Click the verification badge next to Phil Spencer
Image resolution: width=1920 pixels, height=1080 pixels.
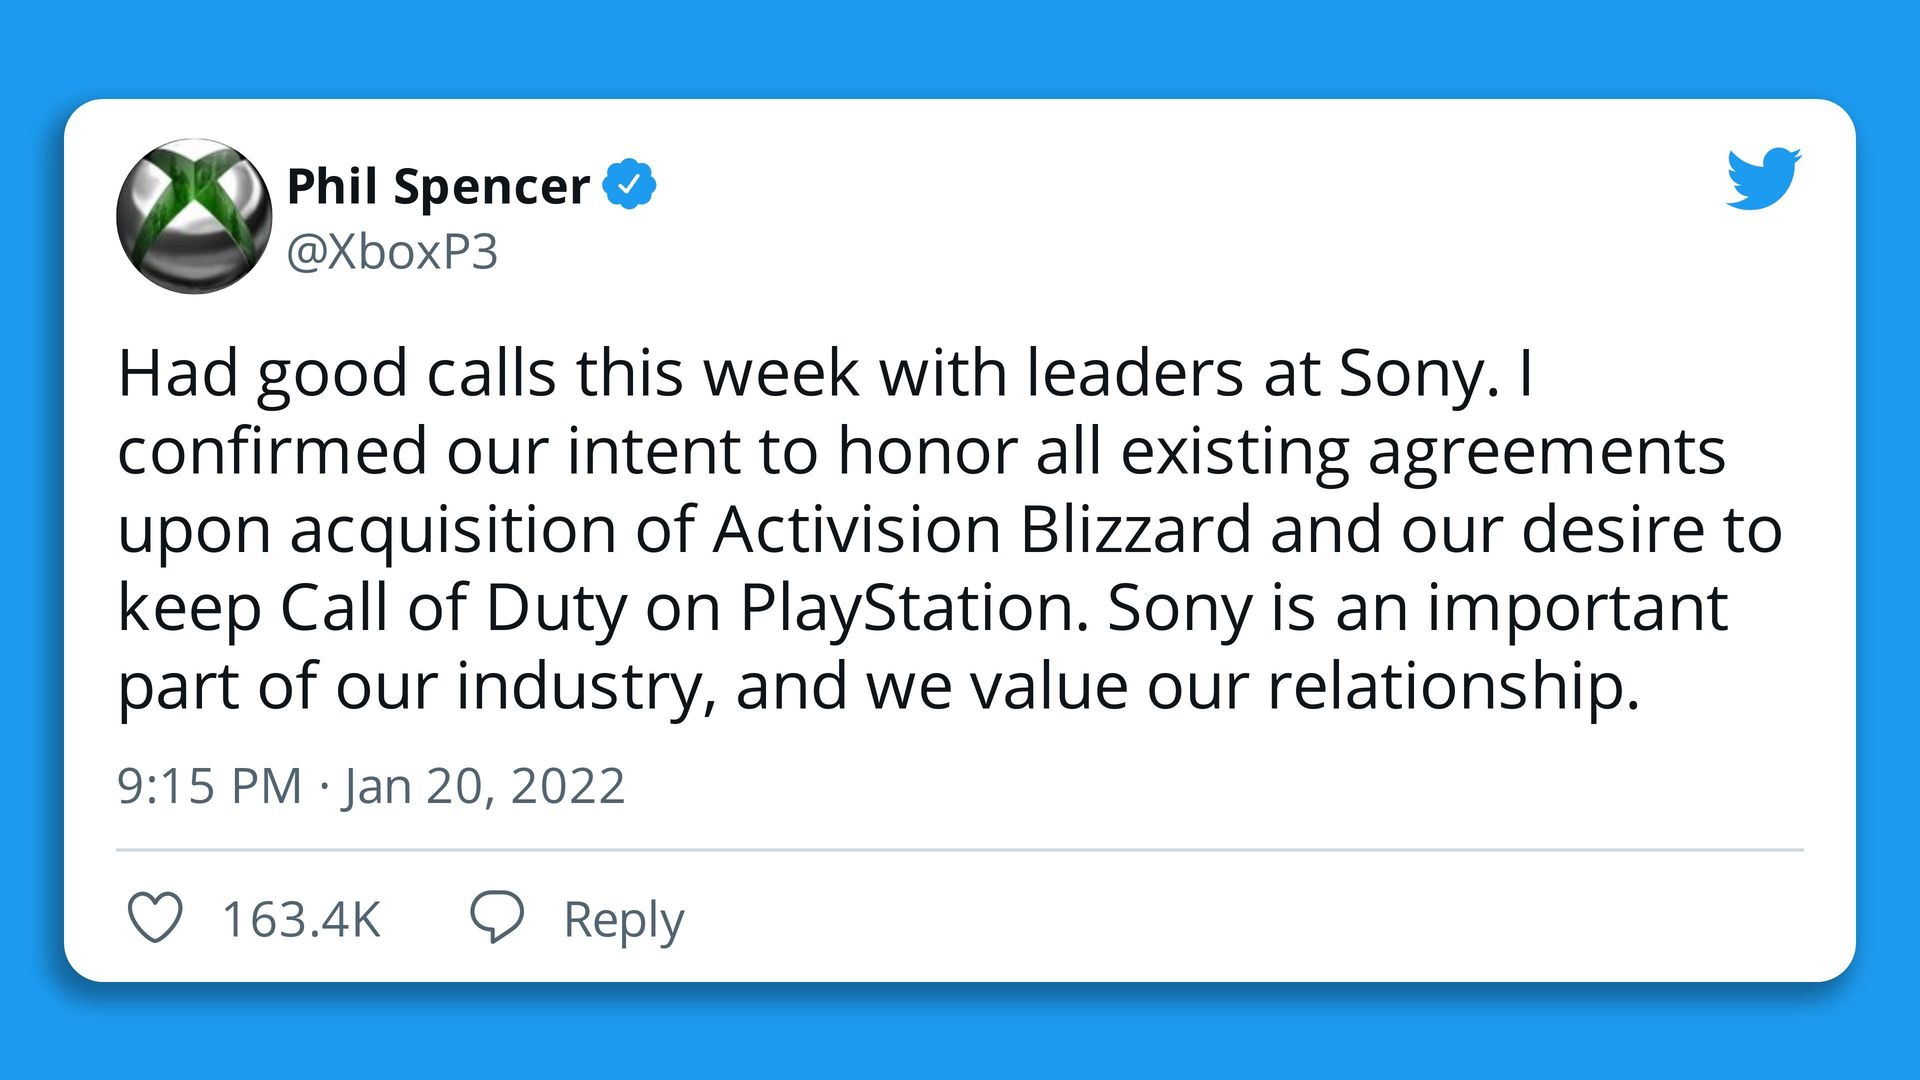click(632, 183)
